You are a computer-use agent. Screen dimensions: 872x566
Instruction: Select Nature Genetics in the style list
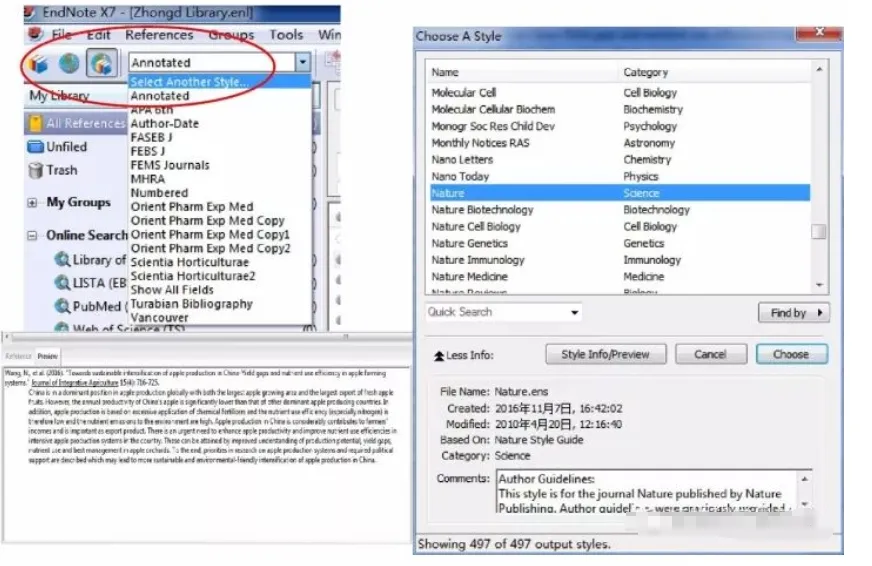[469, 243]
